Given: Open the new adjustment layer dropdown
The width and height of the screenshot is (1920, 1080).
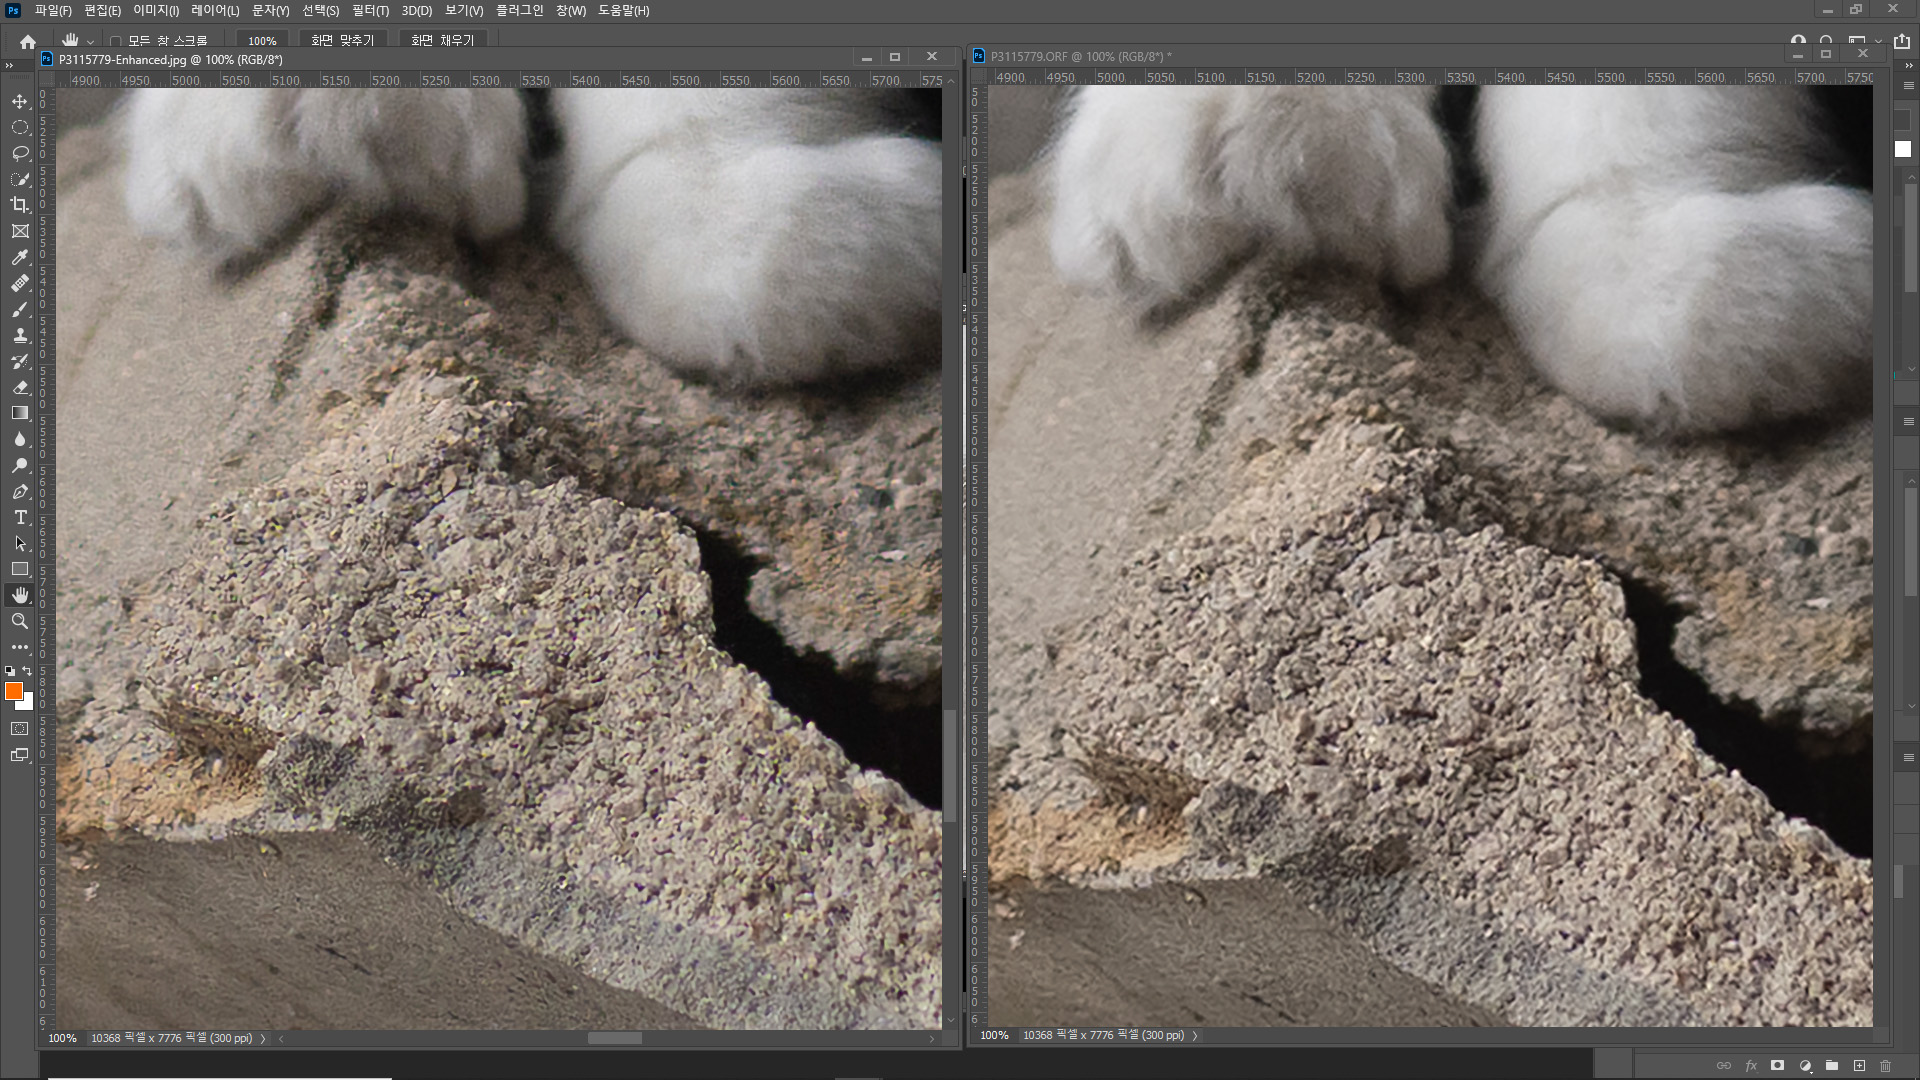Looking at the screenshot, I should coord(1805,1066).
